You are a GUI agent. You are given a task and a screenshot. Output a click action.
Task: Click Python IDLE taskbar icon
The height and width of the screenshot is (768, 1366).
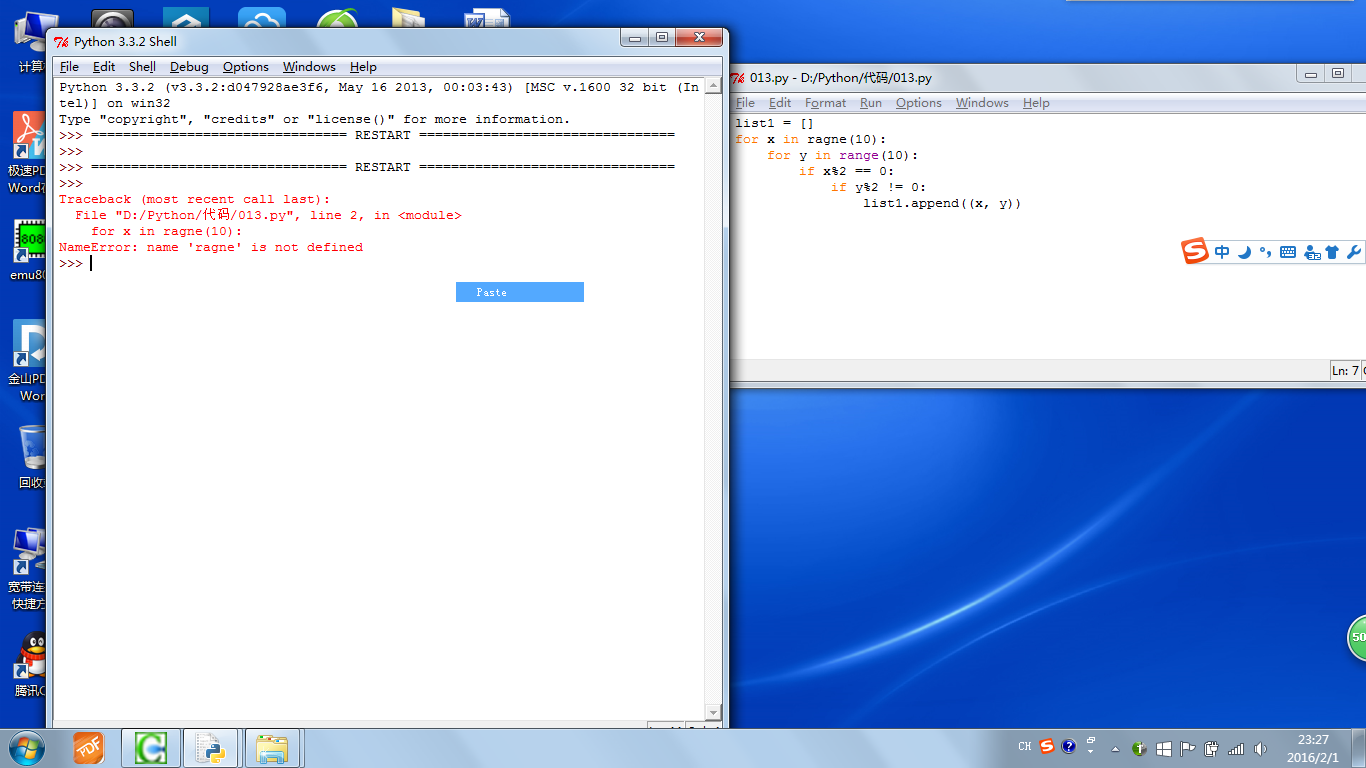(x=210, y=748)
